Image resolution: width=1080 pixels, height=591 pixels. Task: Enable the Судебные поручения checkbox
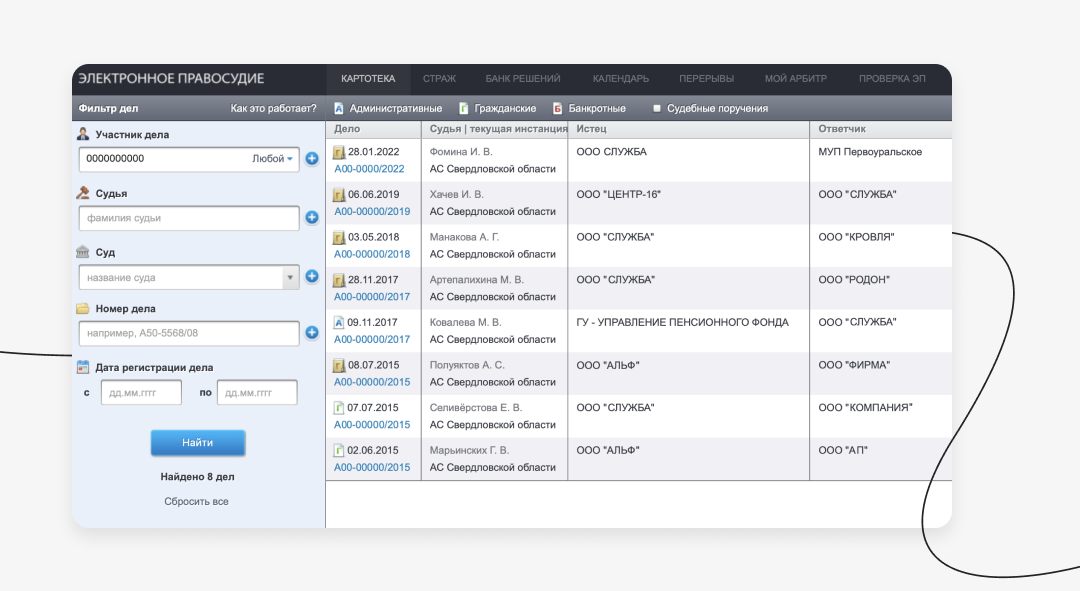[x=657, y=108]
